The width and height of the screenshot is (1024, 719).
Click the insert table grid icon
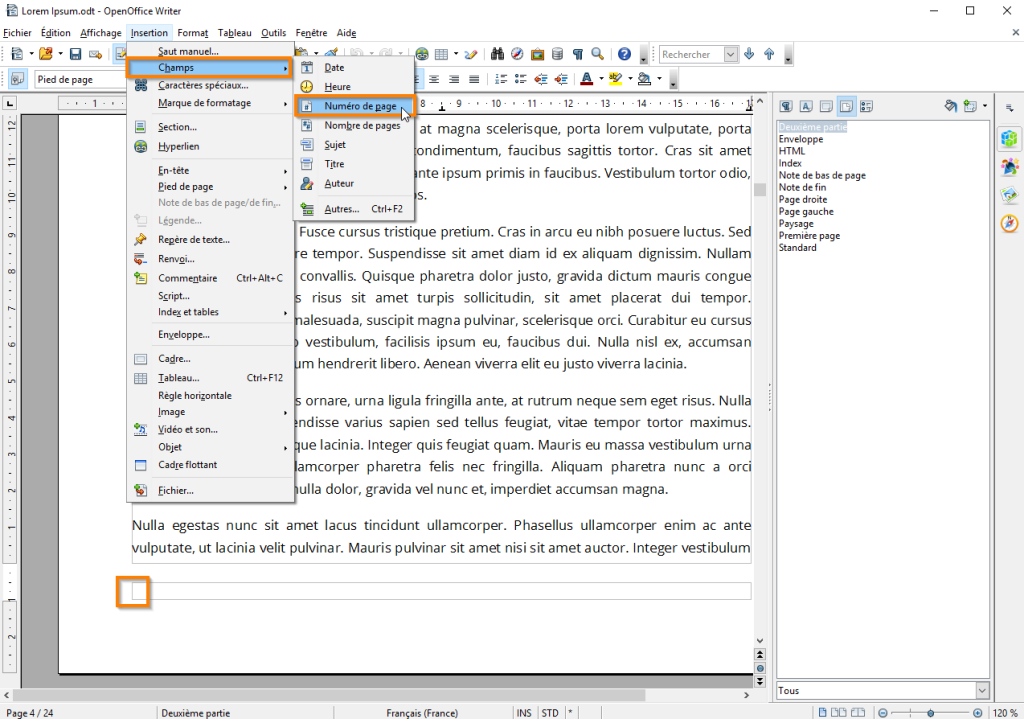[x=441, y=54]
